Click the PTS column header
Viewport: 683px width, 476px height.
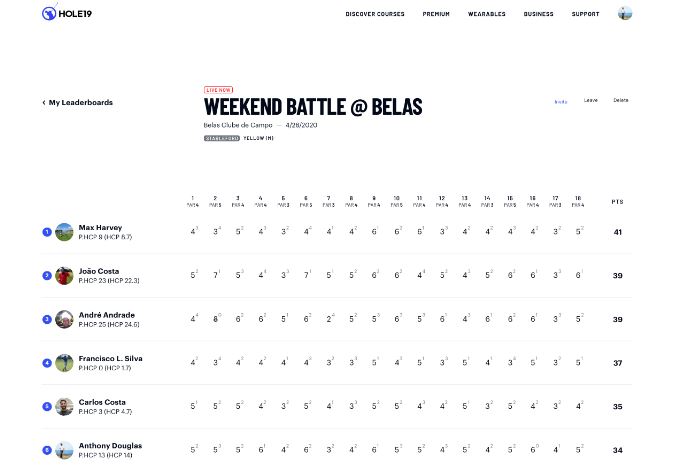618,202
